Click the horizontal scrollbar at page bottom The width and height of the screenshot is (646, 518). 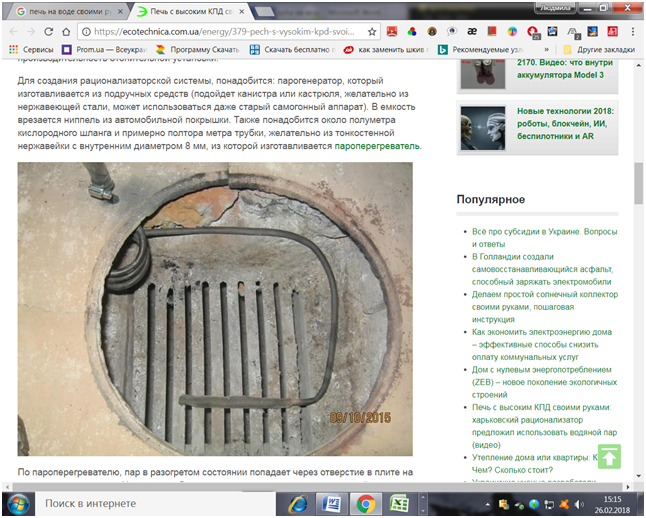pyautogui.click(x=317, y=487)
